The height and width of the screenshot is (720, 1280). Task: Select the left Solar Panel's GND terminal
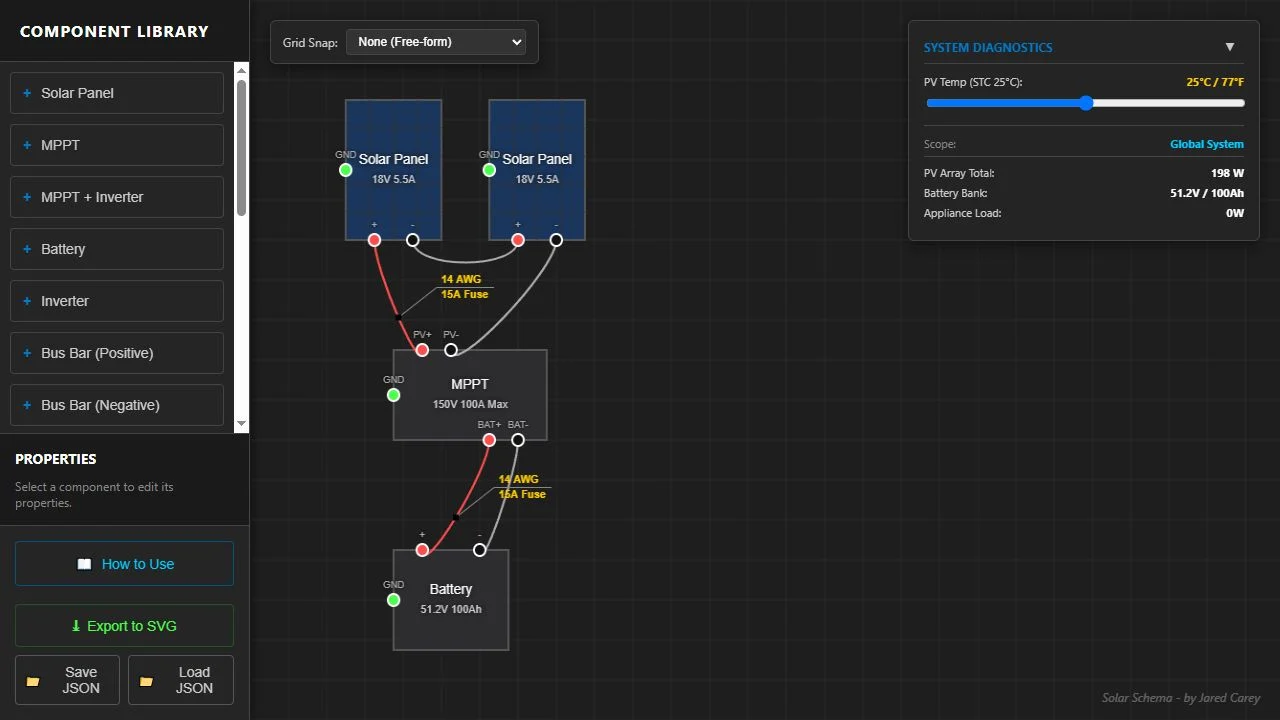point(346,170)
